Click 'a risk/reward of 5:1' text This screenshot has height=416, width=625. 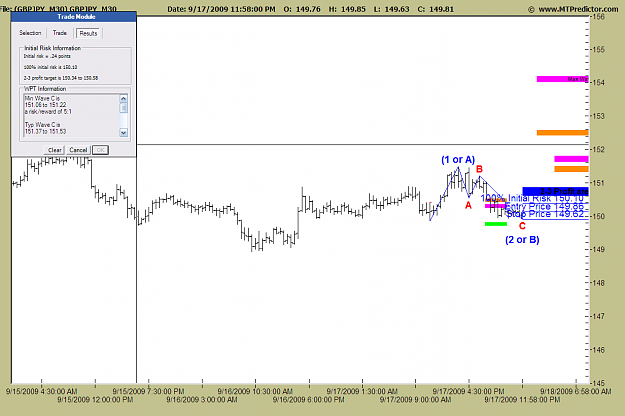(x=48, y=112)
